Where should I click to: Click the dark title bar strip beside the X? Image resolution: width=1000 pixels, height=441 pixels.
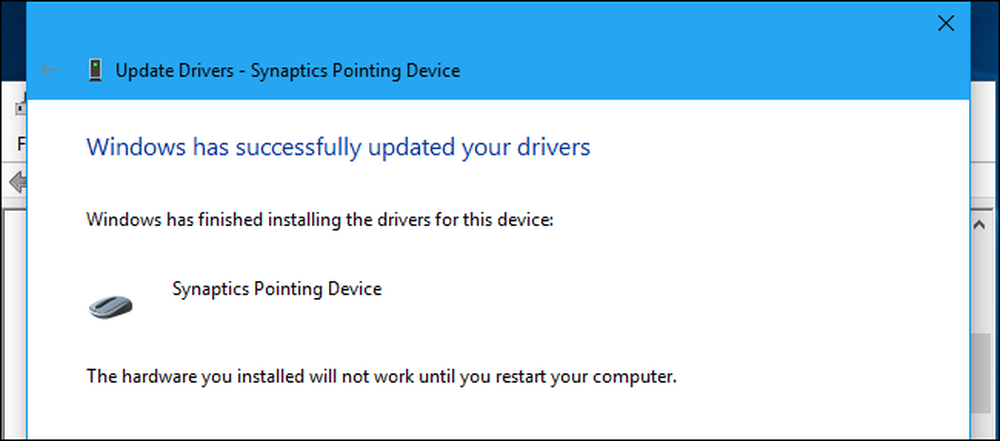tap(984, 38)
